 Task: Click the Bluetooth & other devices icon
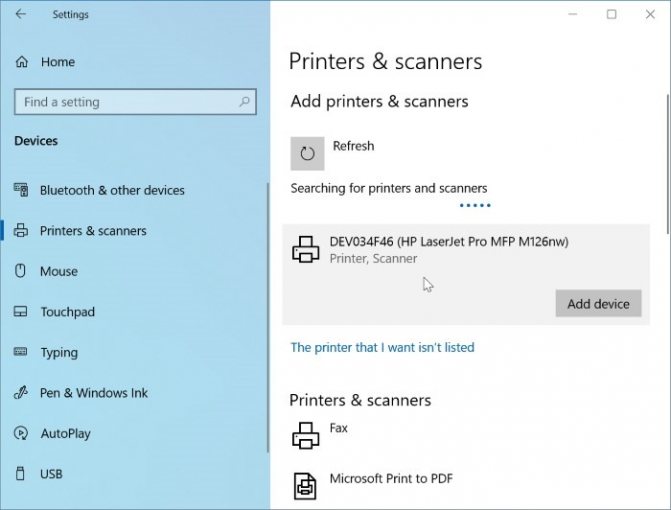coord(21,190)
